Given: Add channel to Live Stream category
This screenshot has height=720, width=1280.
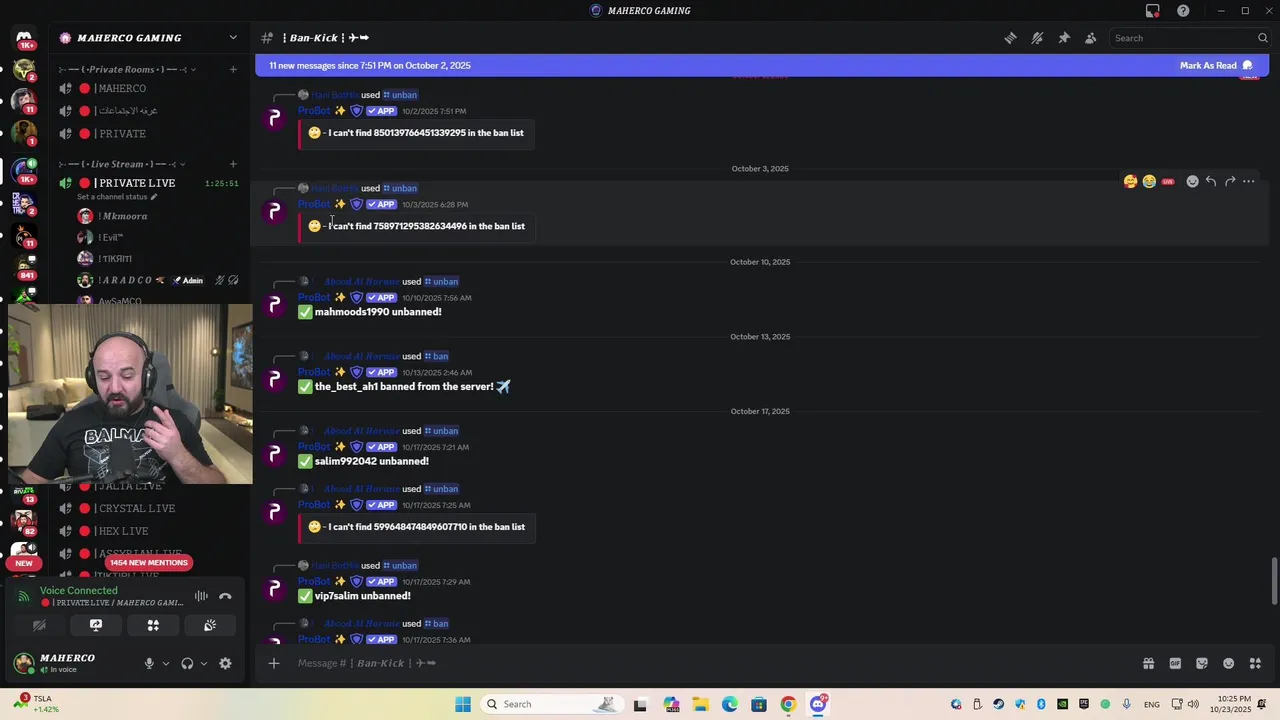Looking at the screenshot, I should click(233, 164).
